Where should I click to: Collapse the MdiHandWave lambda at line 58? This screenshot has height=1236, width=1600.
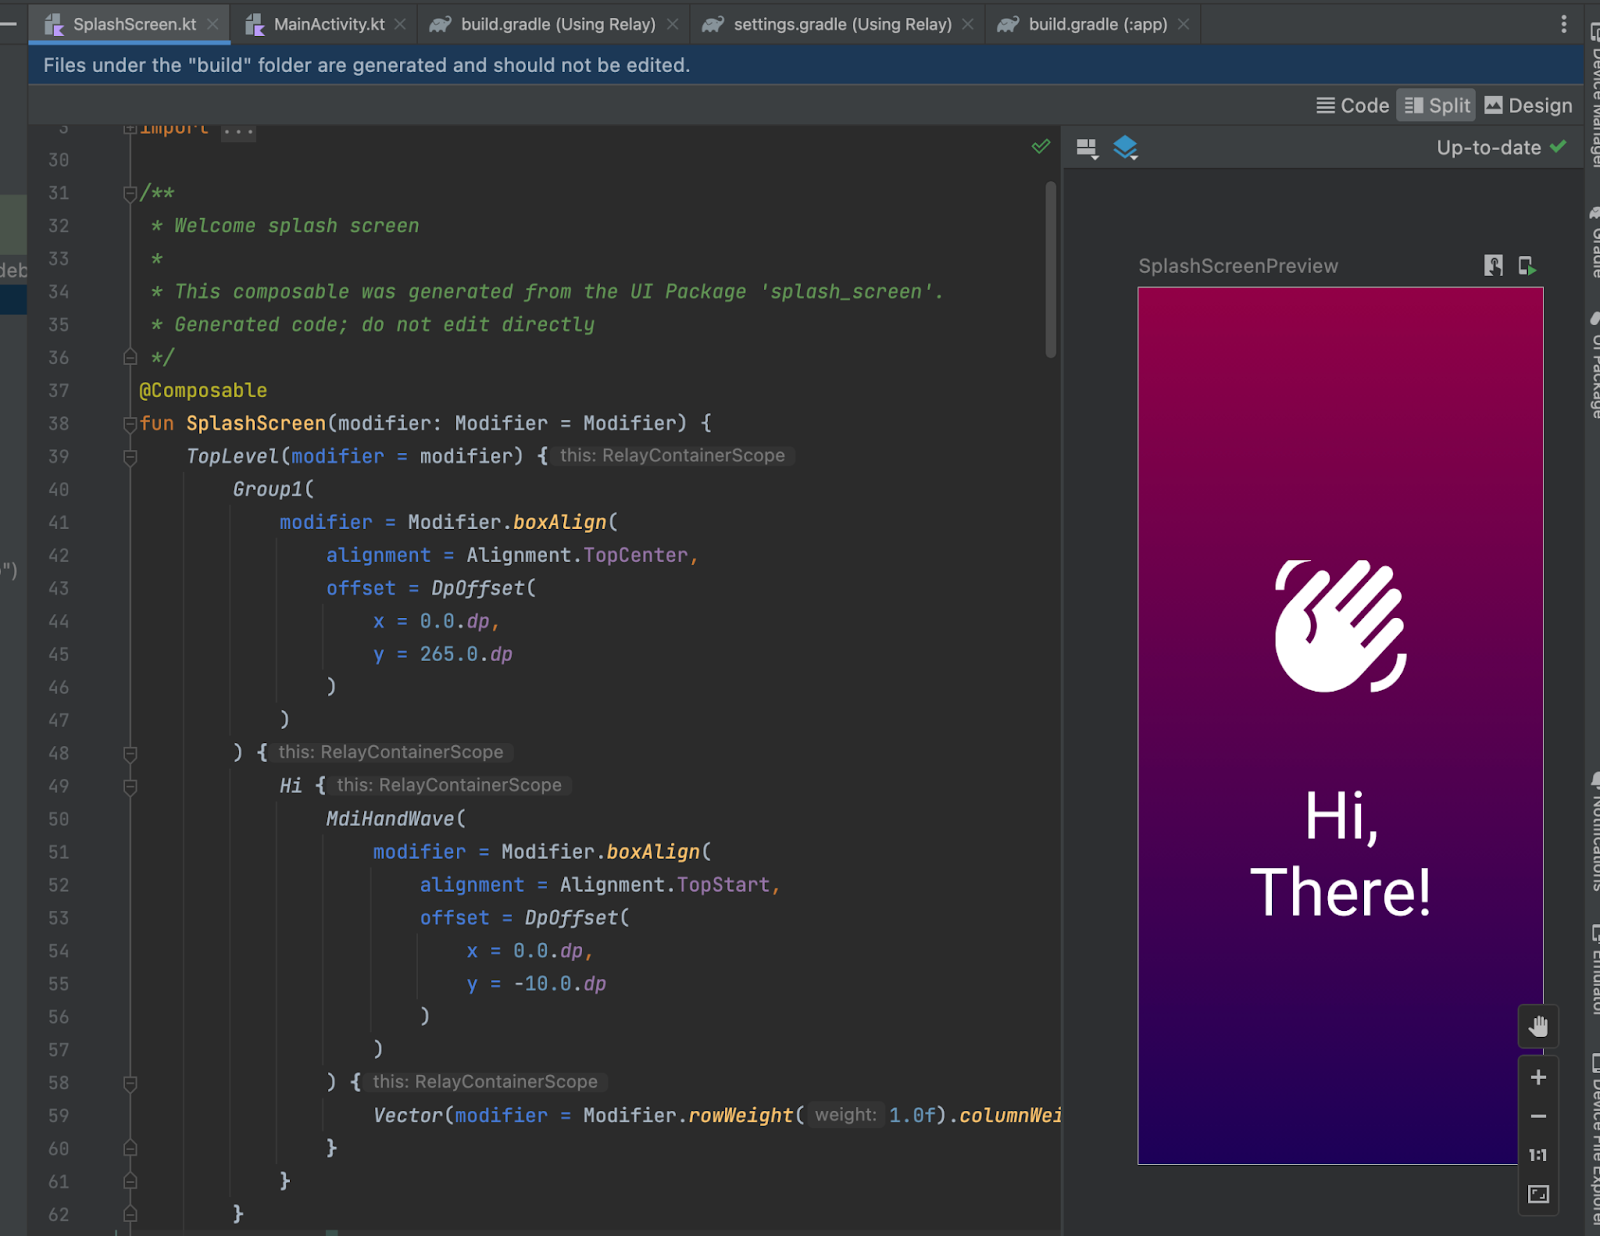[x=130, y=1083]
